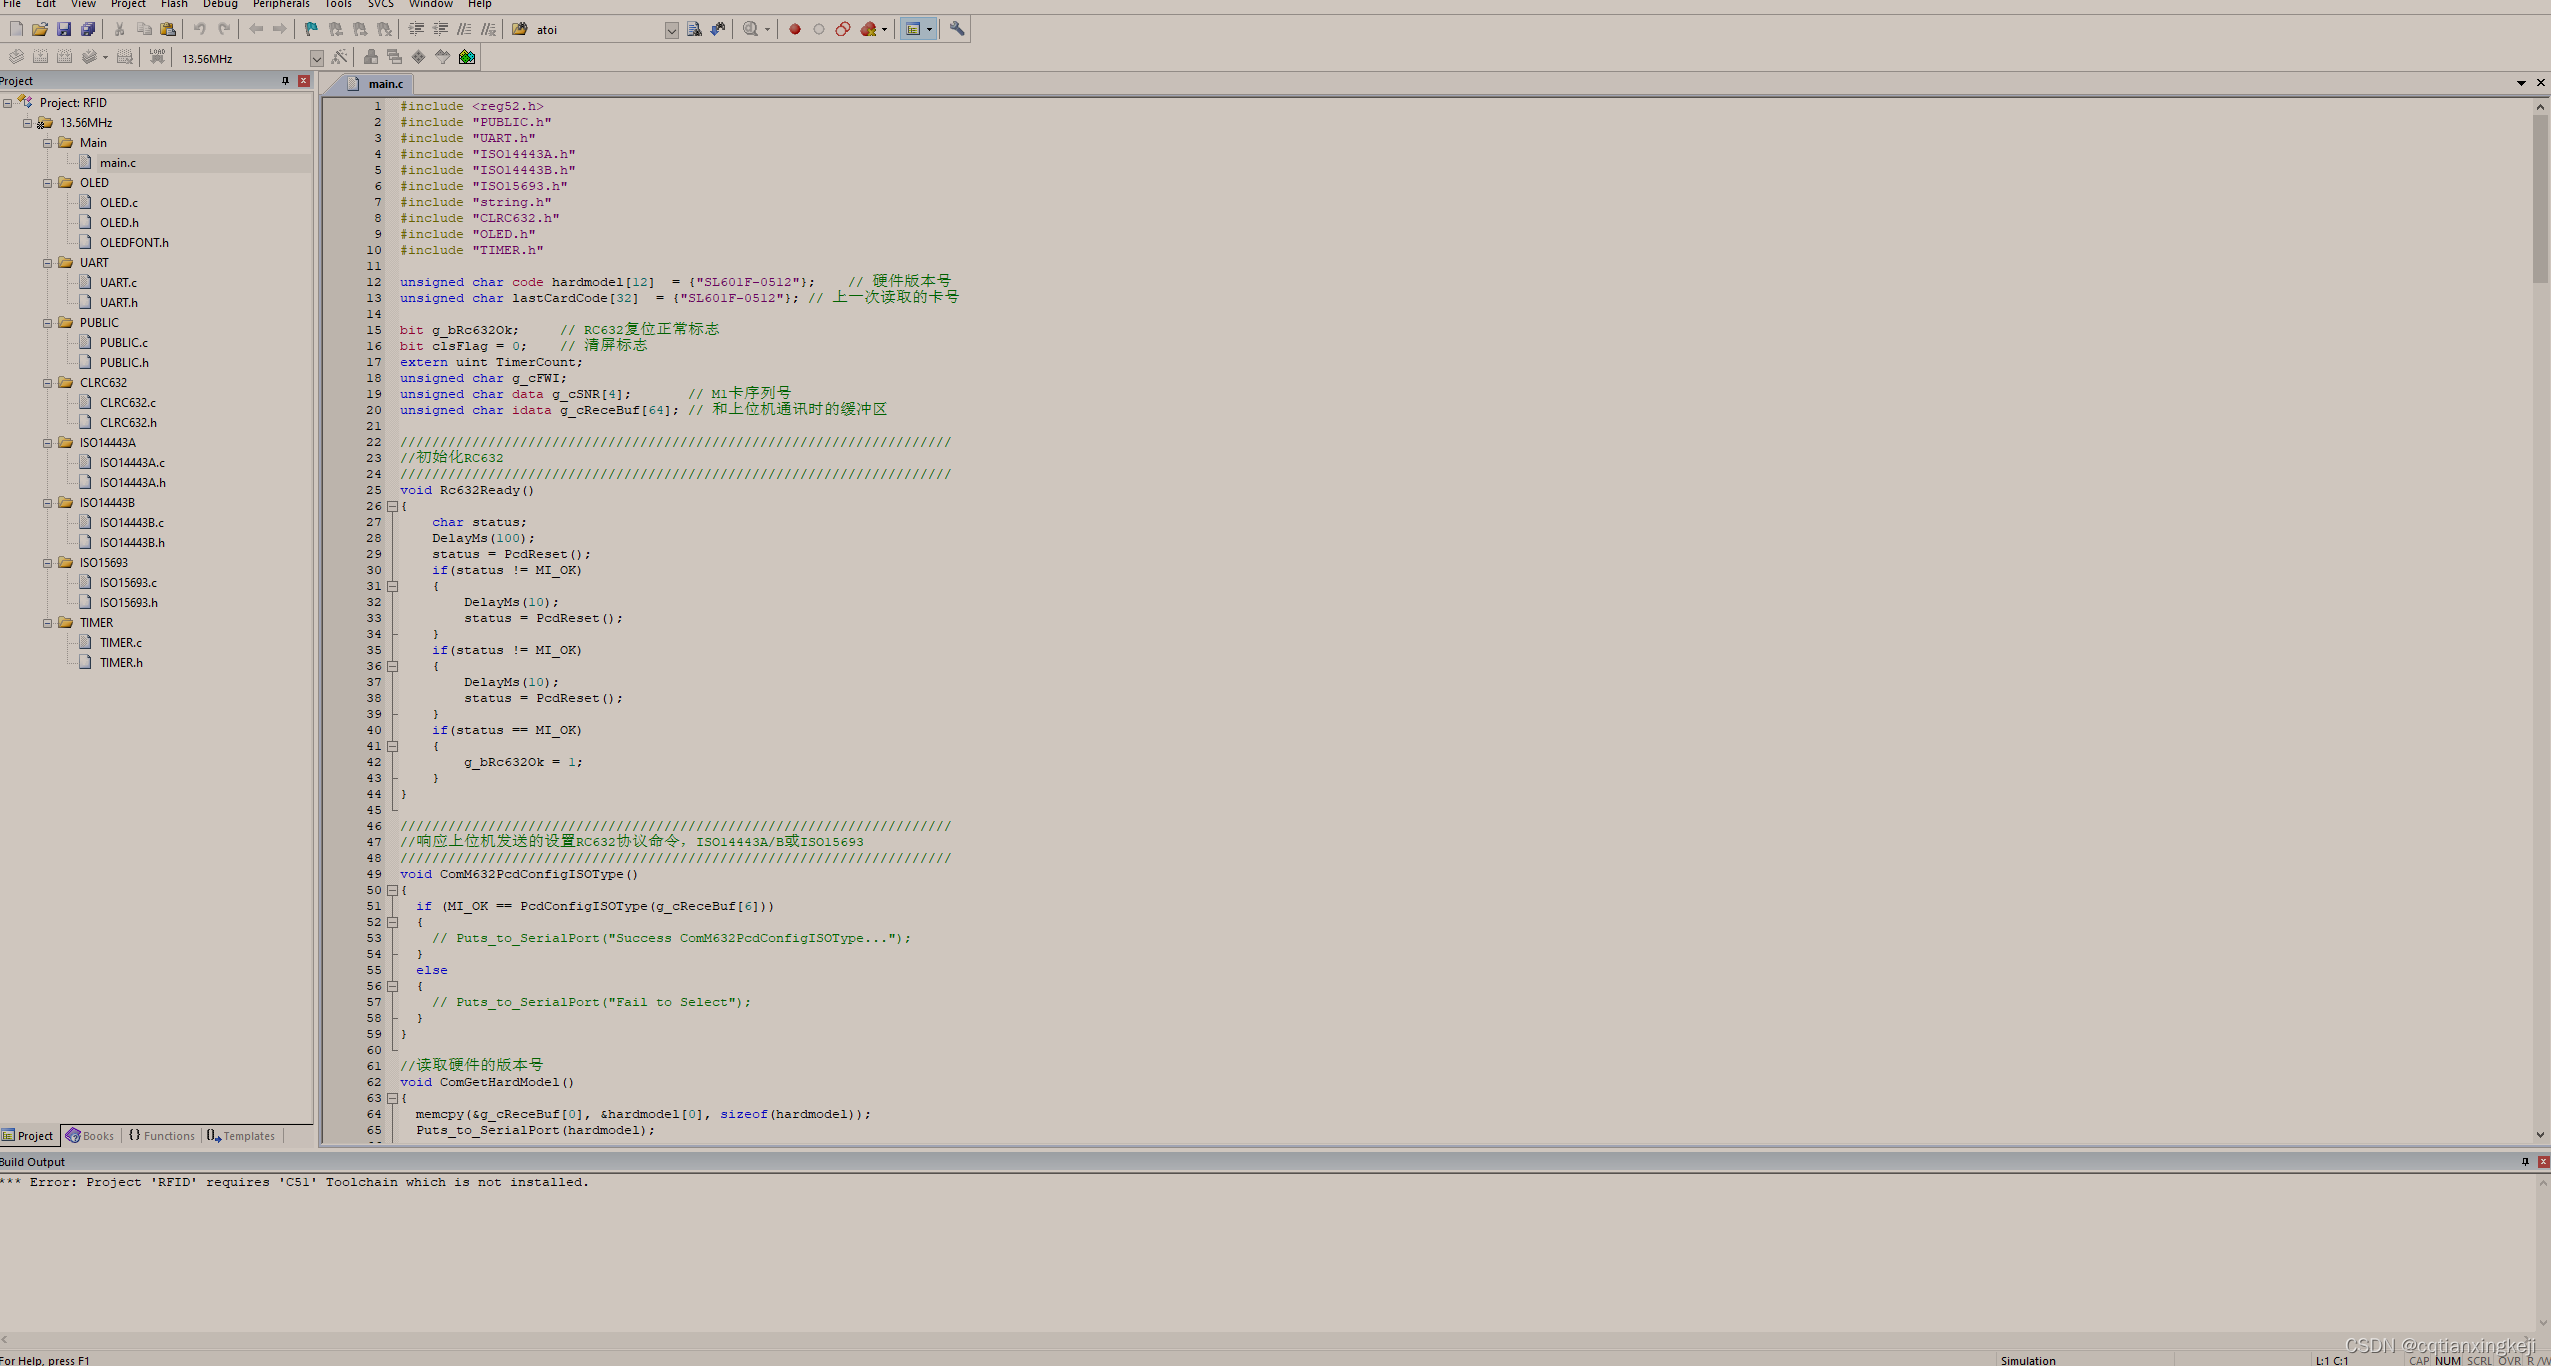Viewport: 2551px width, 1366px height.
Task: Select PUBLIC.h in the project tree
Action: click(x=124, y=363)
